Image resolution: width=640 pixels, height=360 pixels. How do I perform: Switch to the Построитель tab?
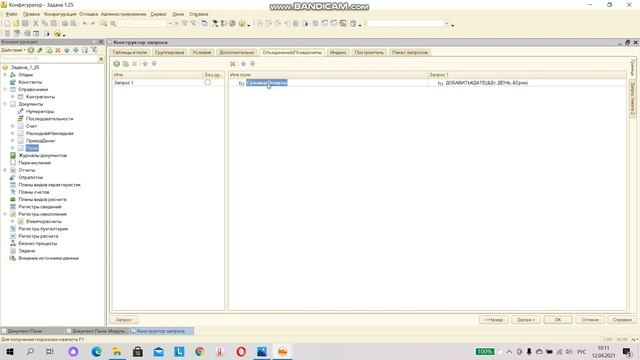pyautogui.click(x=369, y=52)
